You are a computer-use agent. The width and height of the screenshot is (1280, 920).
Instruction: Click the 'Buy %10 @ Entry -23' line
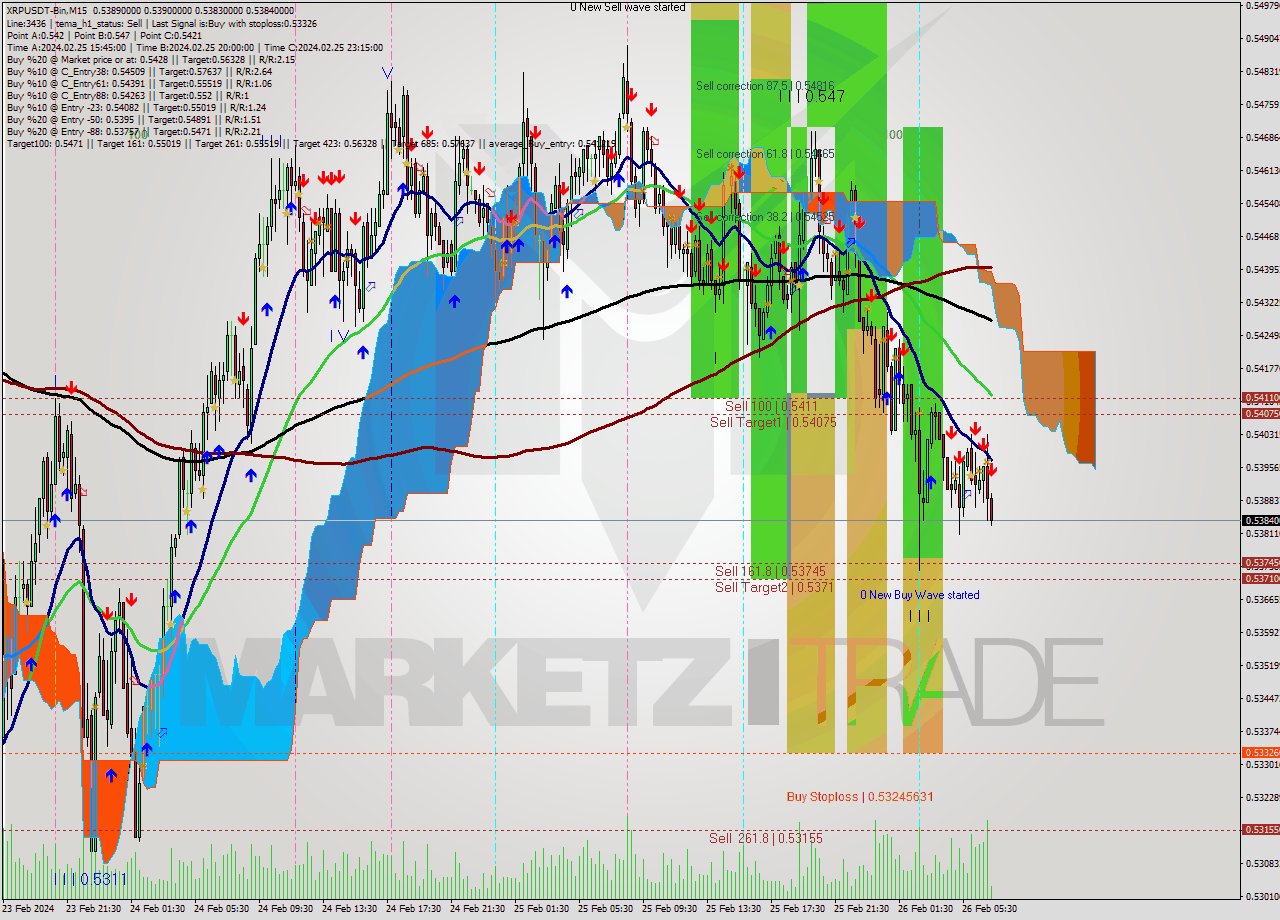[x=136, y=107]
